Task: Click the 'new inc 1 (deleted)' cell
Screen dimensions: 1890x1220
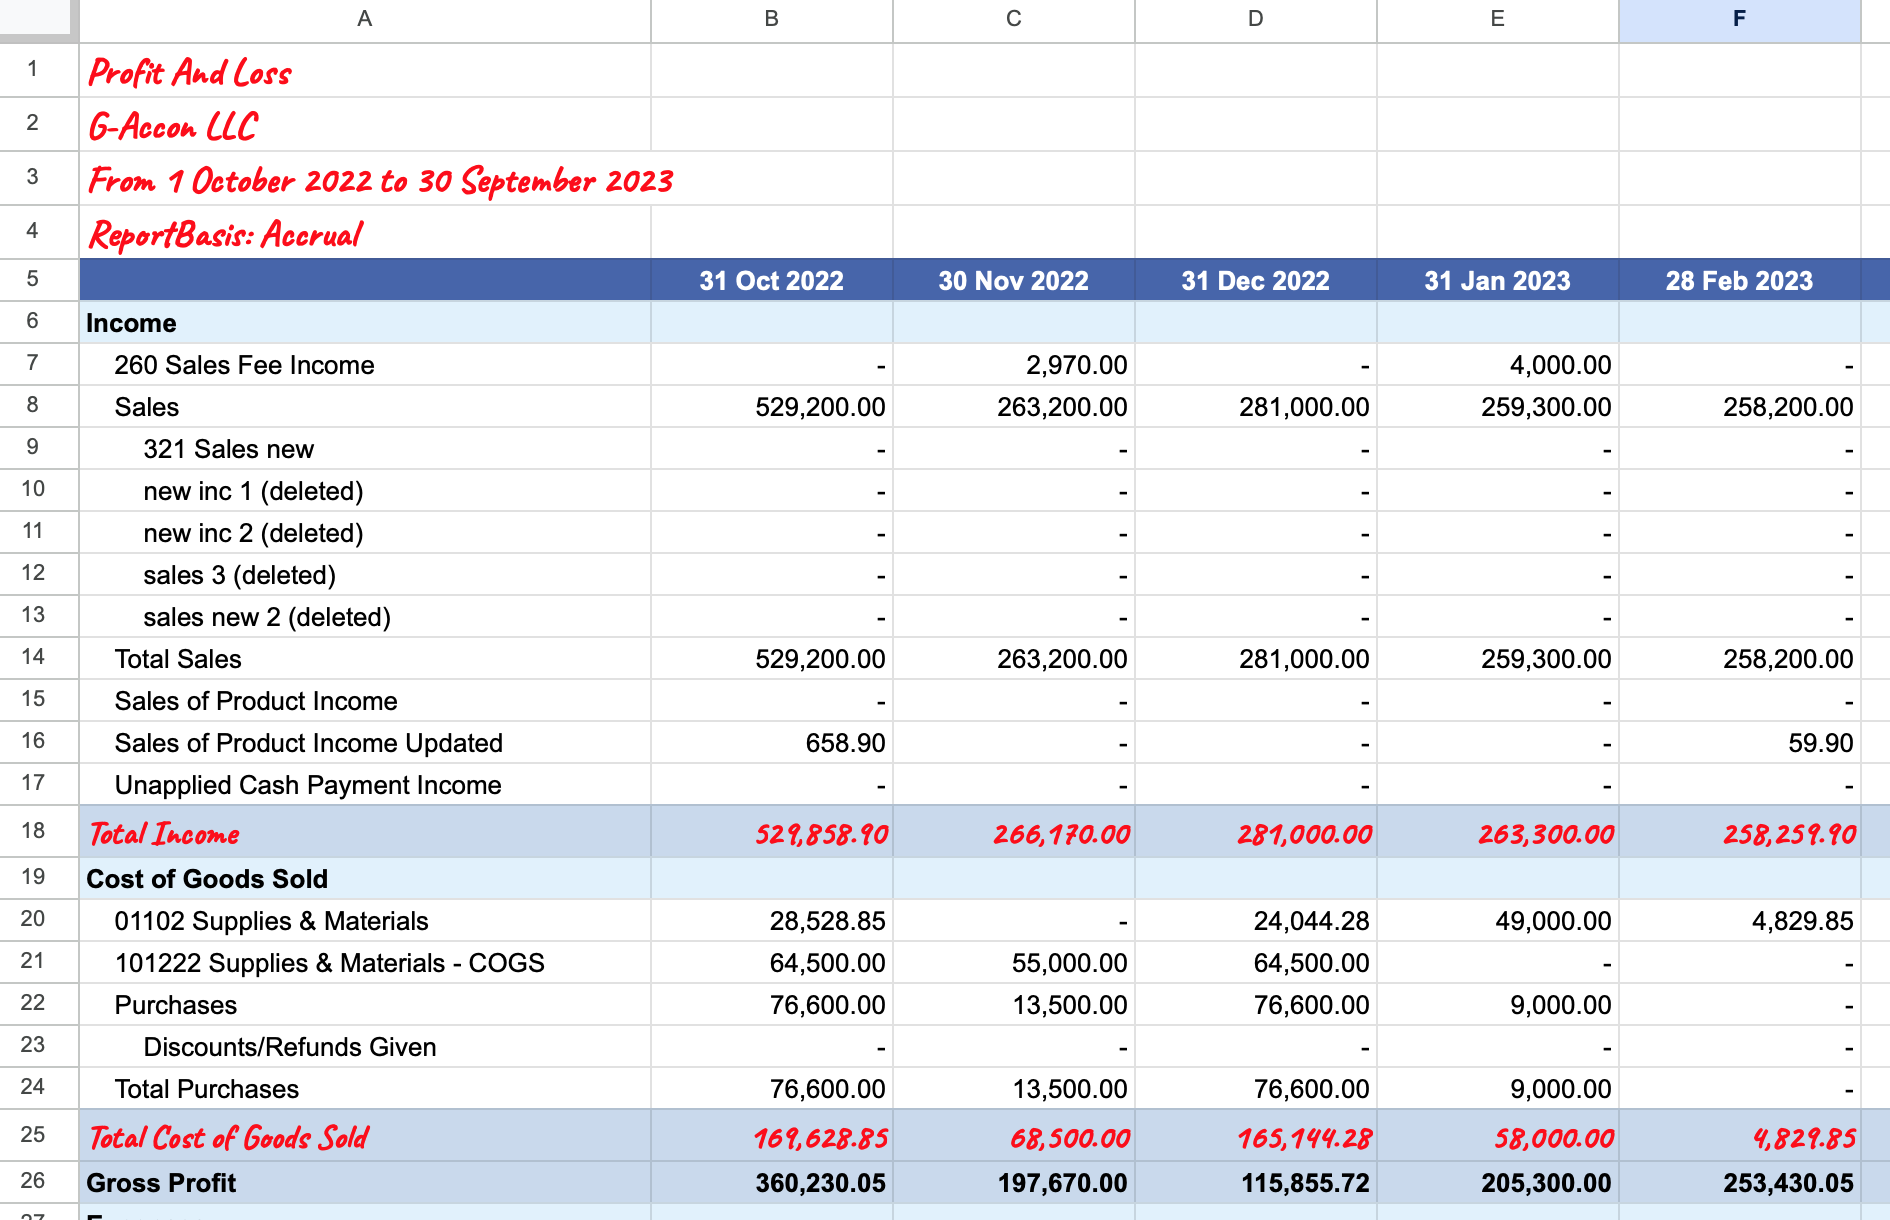Action: (365, 491)
